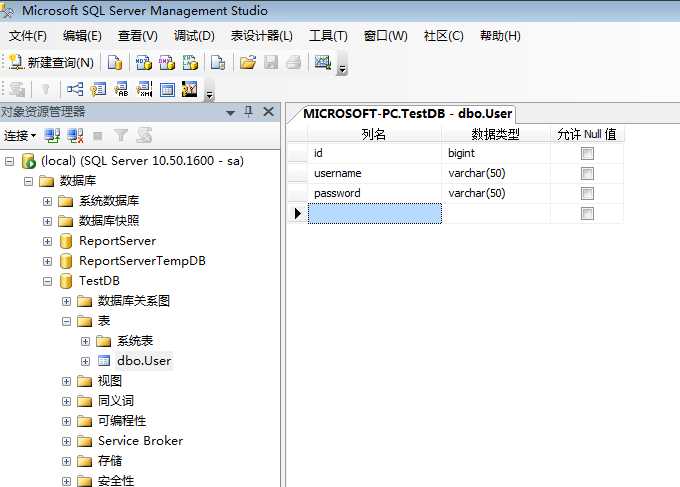Screen dimensions: 680x487
Task: Toggle Allow Null checkbox for password column
Action: [x=587, y=193]
